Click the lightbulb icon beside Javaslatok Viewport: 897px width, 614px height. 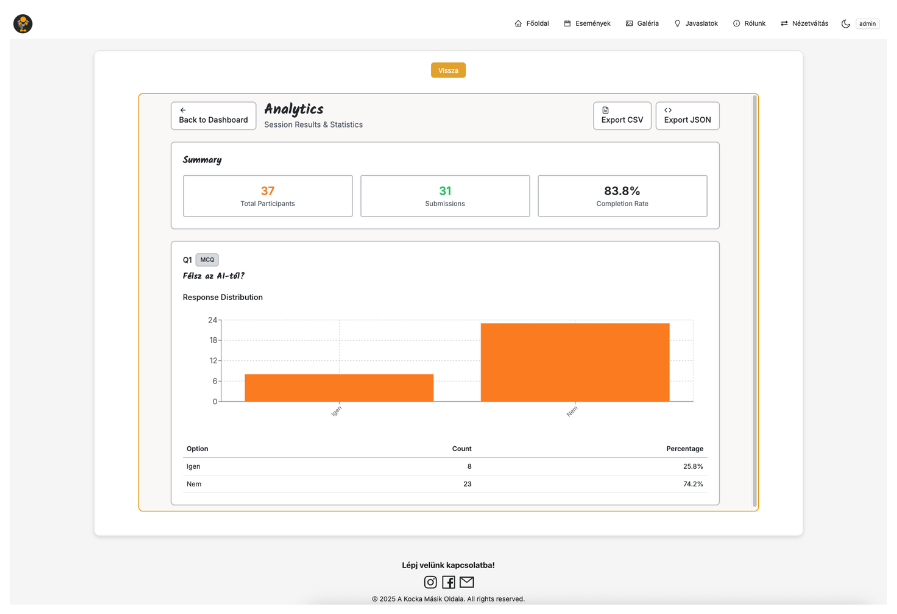tap(677, 23)
